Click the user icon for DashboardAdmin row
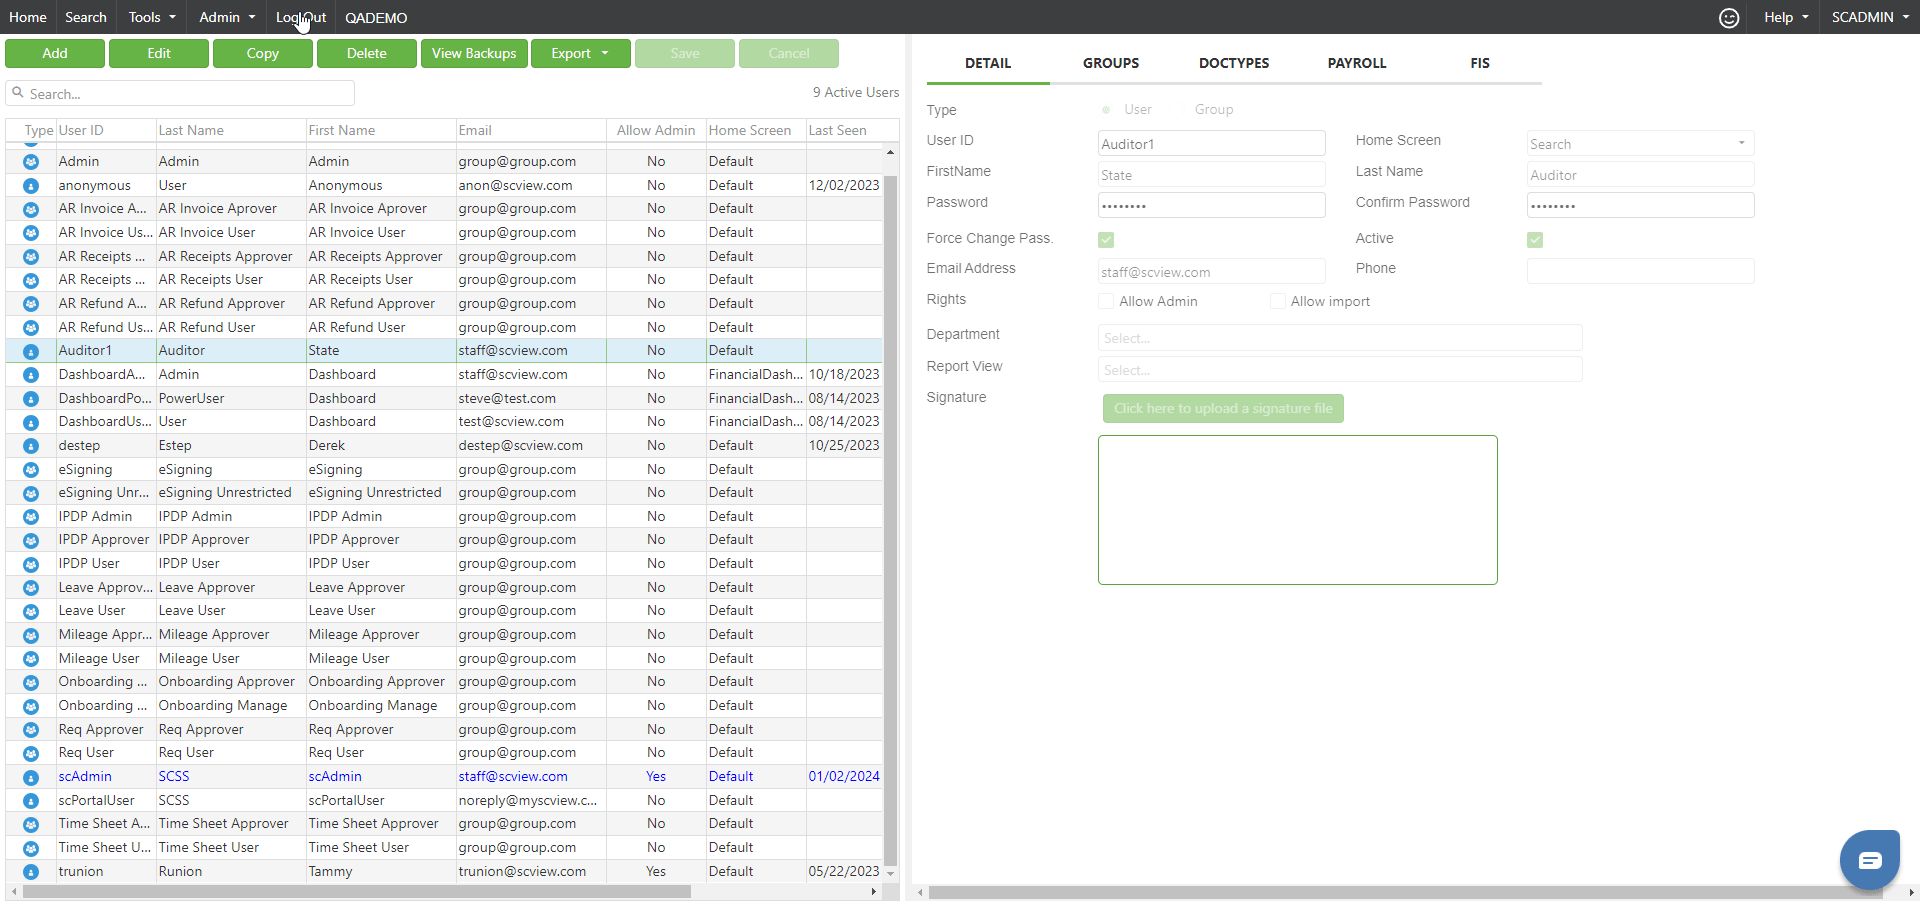This screenshot has height=911, width=1920. pyautogui.click(x=31, y=375)
